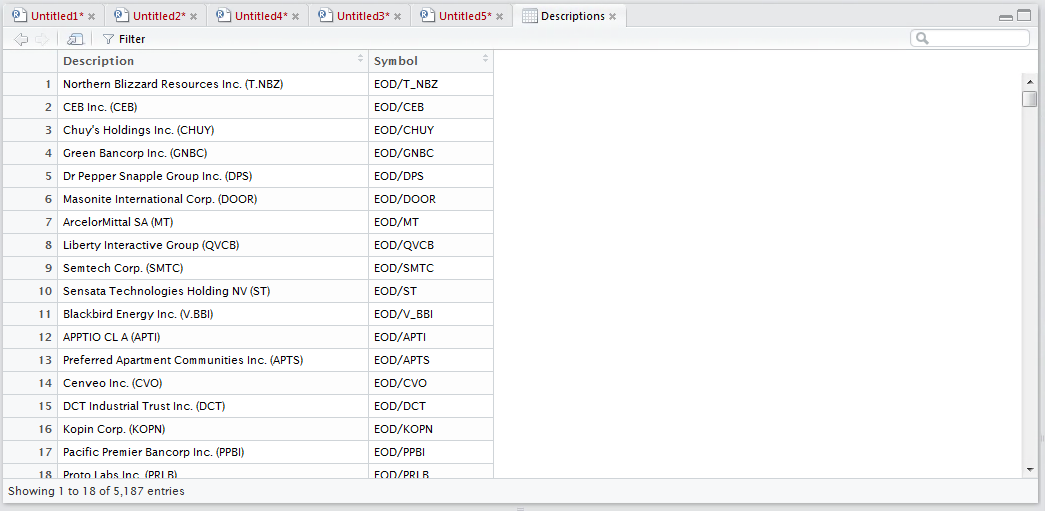Select the CEB Inc. (CEB) cell
Image resolution: width=1045 pixels, height=511 pixels.
click(213, 107)
